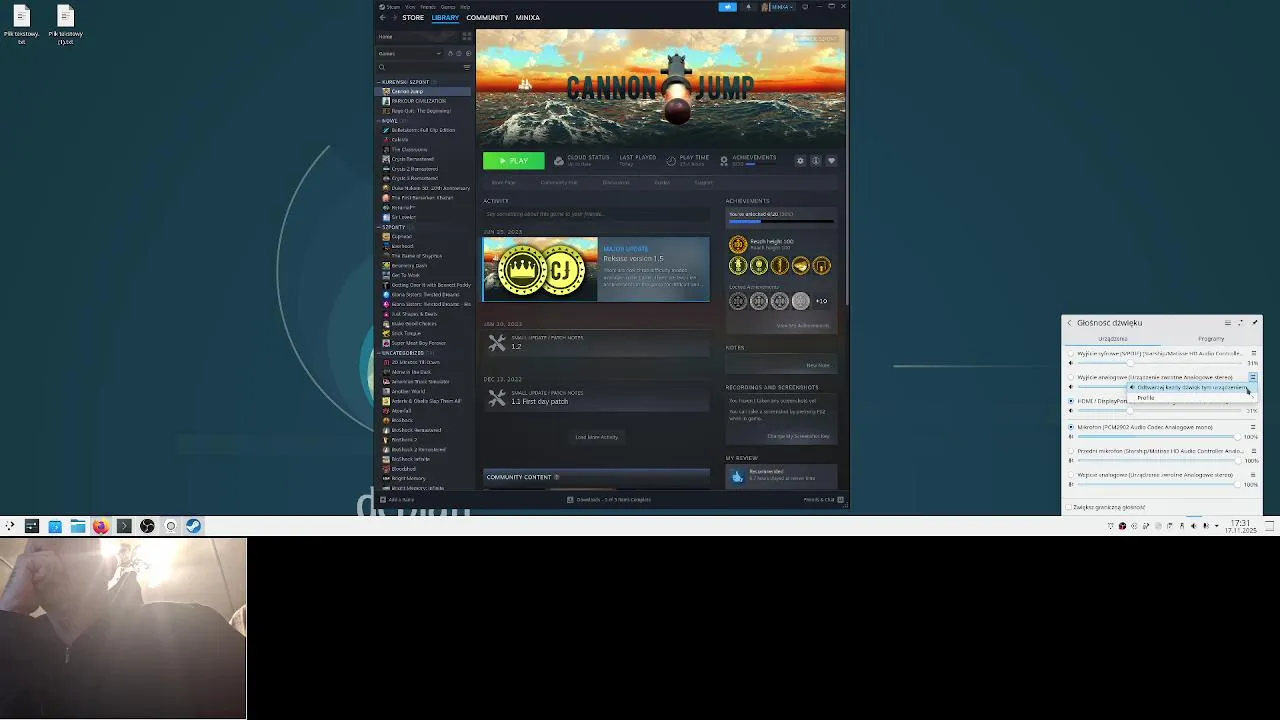Image resolution: width=1280 pixels, height=720 pixels.
Task: Enable the Zwiększ graniczną głośność checkbox
Action: pos(1070,507)
